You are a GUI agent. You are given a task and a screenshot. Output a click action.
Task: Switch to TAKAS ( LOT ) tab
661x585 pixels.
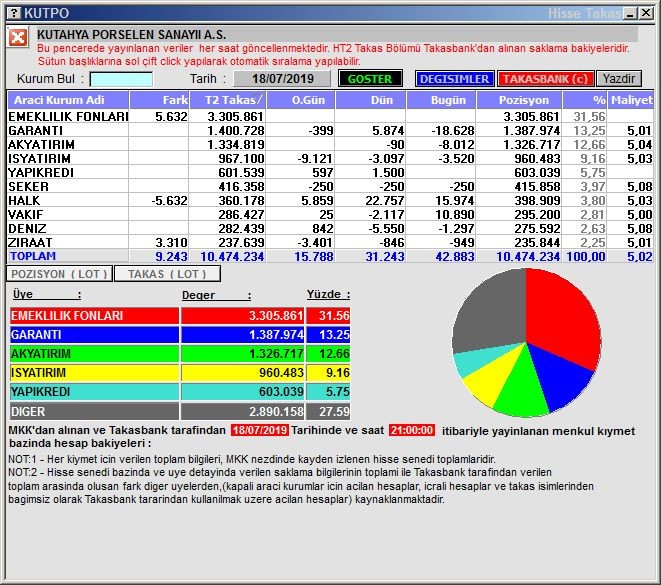[167, 274]
